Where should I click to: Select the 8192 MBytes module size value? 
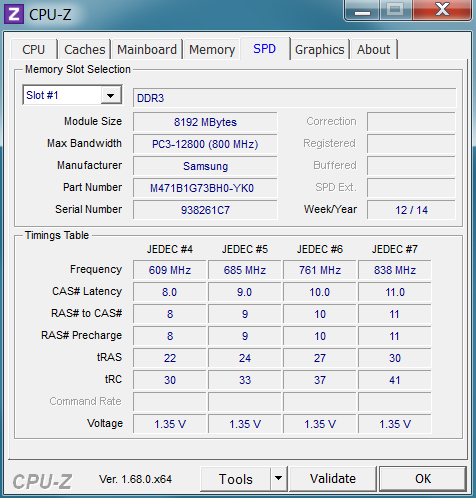click(x=205, y=122)
